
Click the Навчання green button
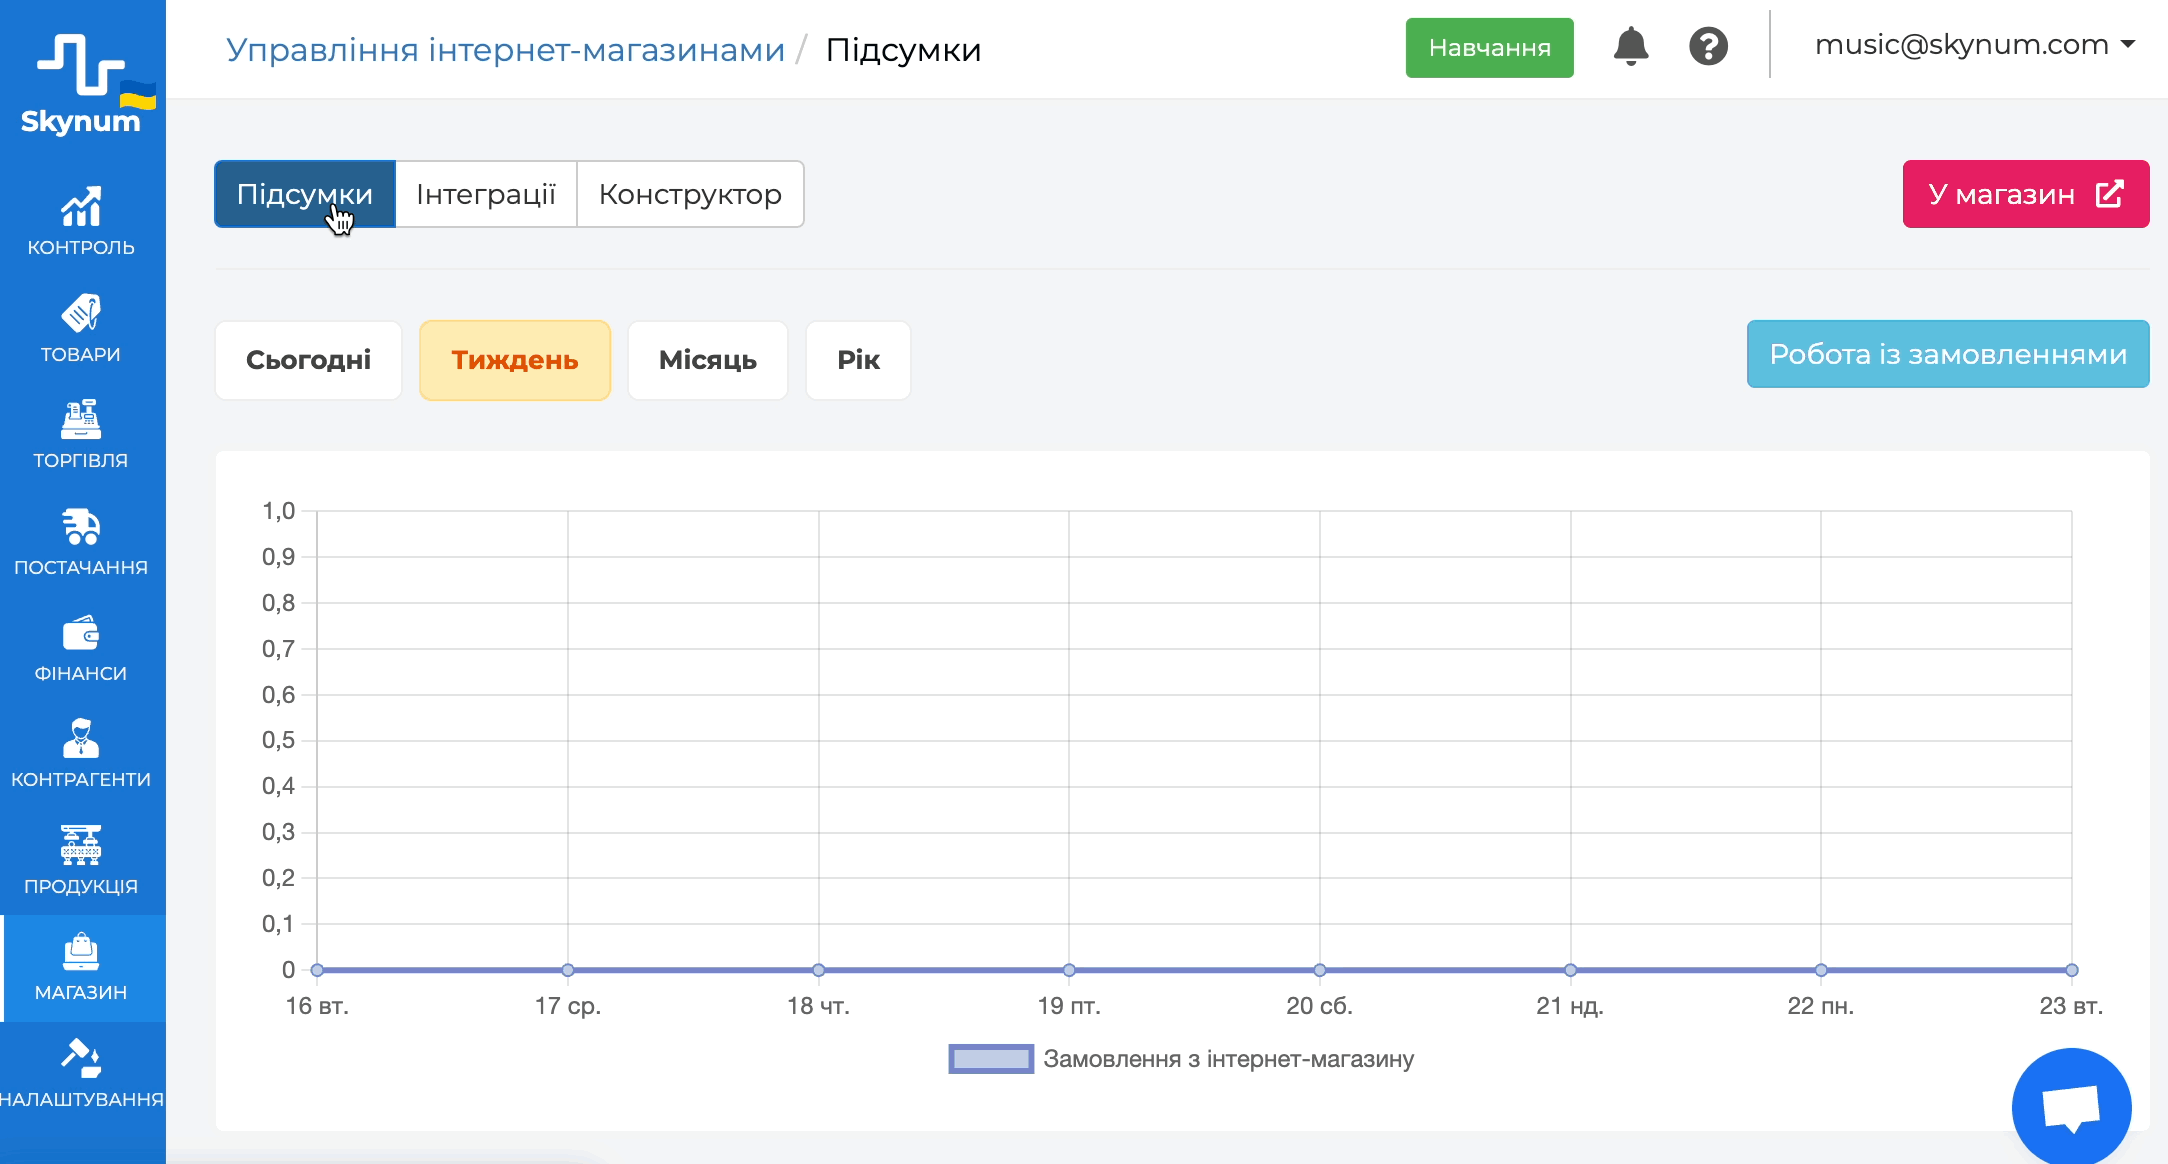point(1489,48)
